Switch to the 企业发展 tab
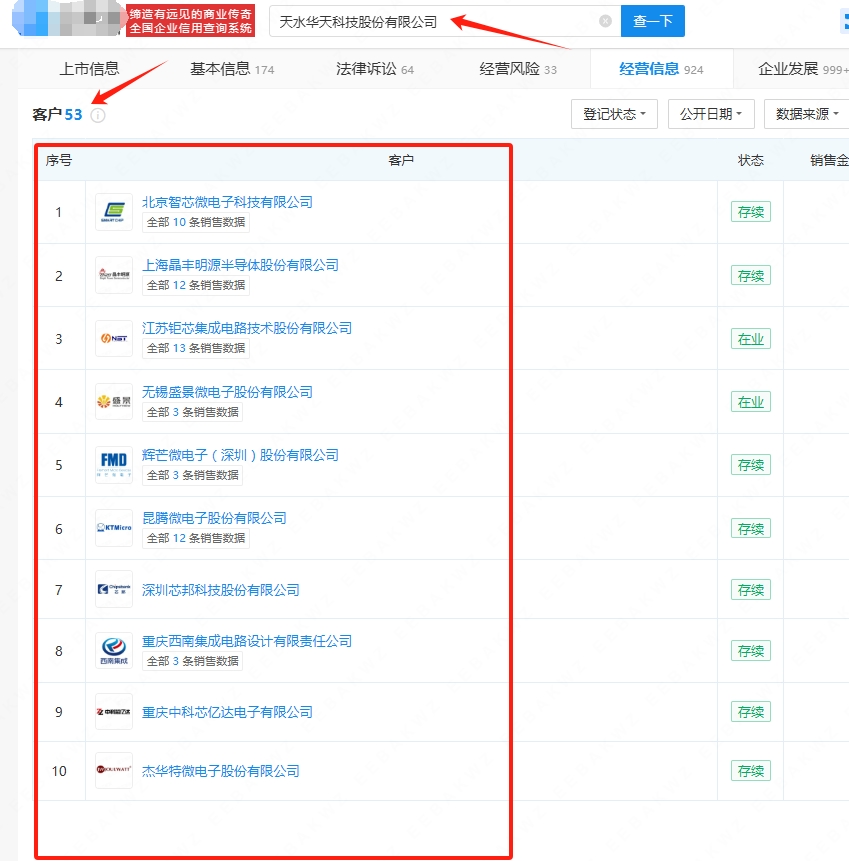This screenshot has width=849, height=861. pyautogui.click(x=803, y=69)
